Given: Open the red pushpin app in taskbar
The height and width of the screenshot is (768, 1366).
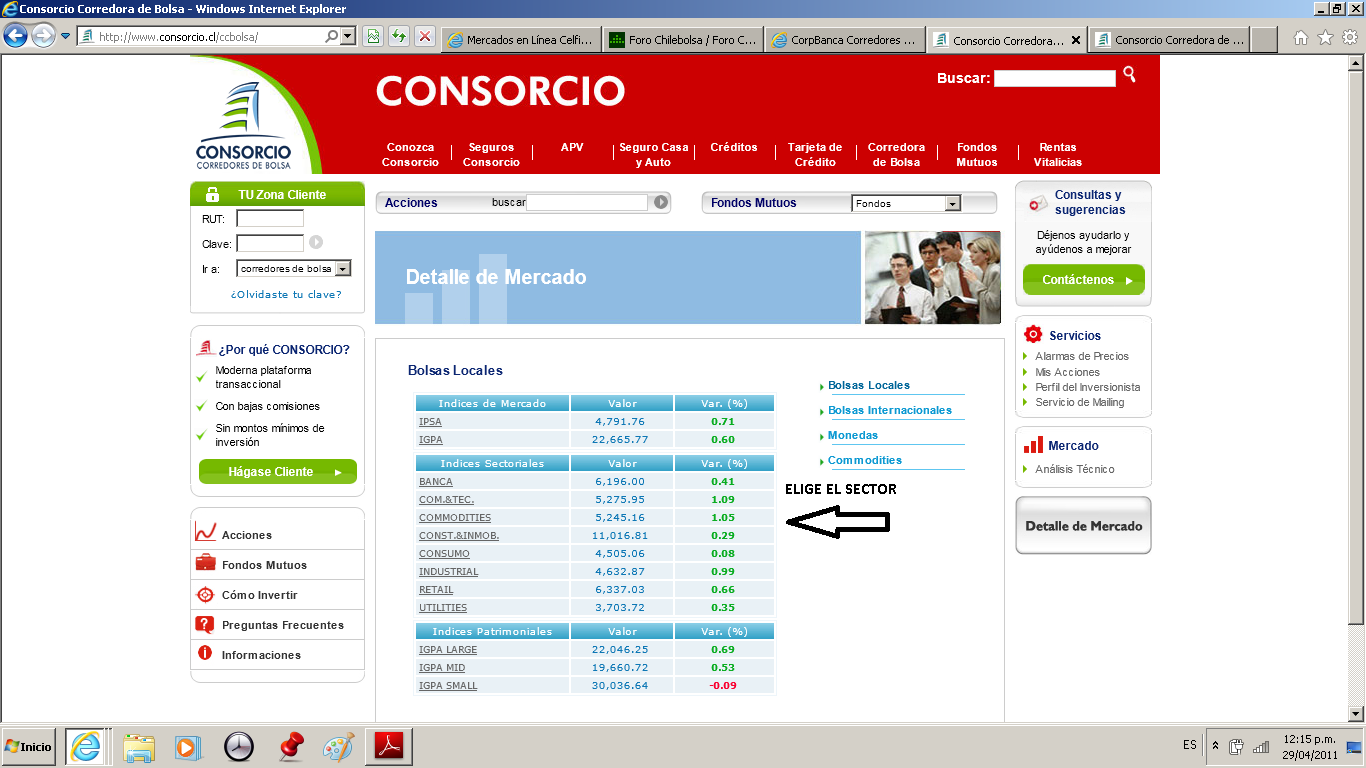Looking at the screenshot, I should (x=291, y=746).
